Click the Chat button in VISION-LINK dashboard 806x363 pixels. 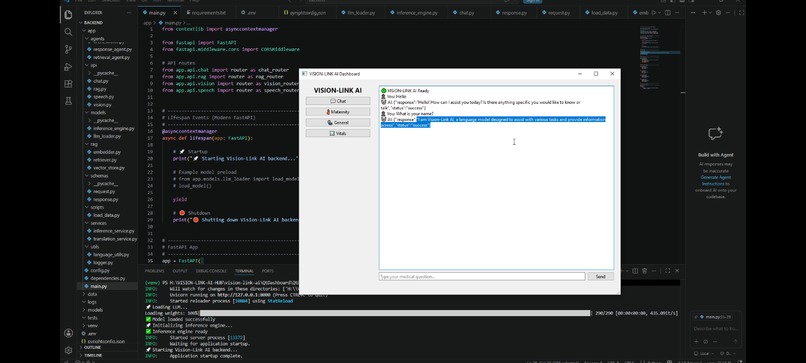click(338, 101)
